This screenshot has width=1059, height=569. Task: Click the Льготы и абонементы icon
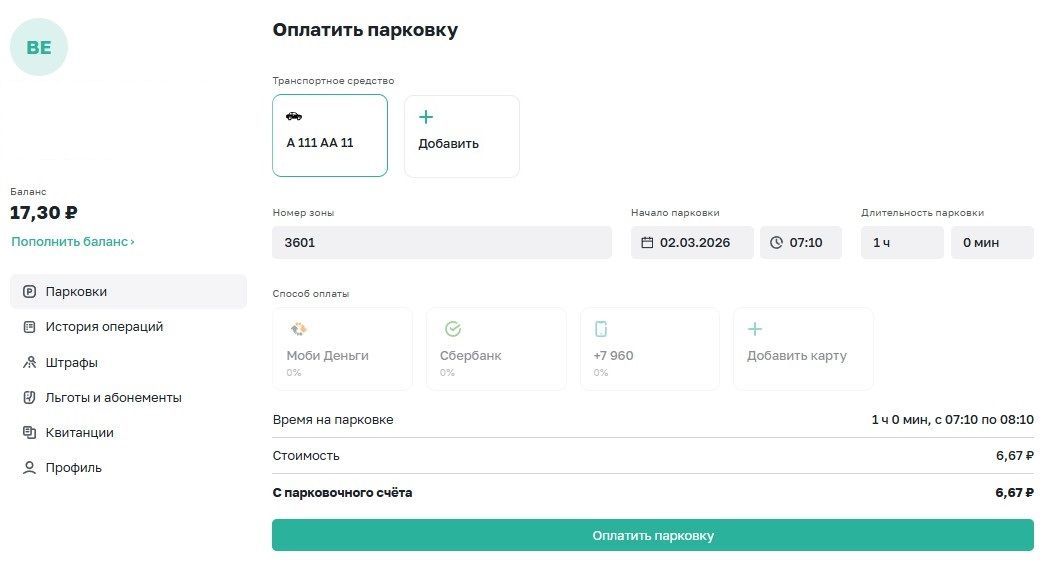click(29, 397)
